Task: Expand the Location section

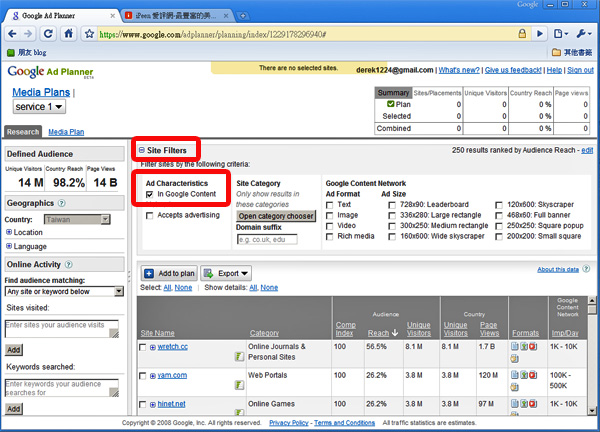Action: [9, 232]
